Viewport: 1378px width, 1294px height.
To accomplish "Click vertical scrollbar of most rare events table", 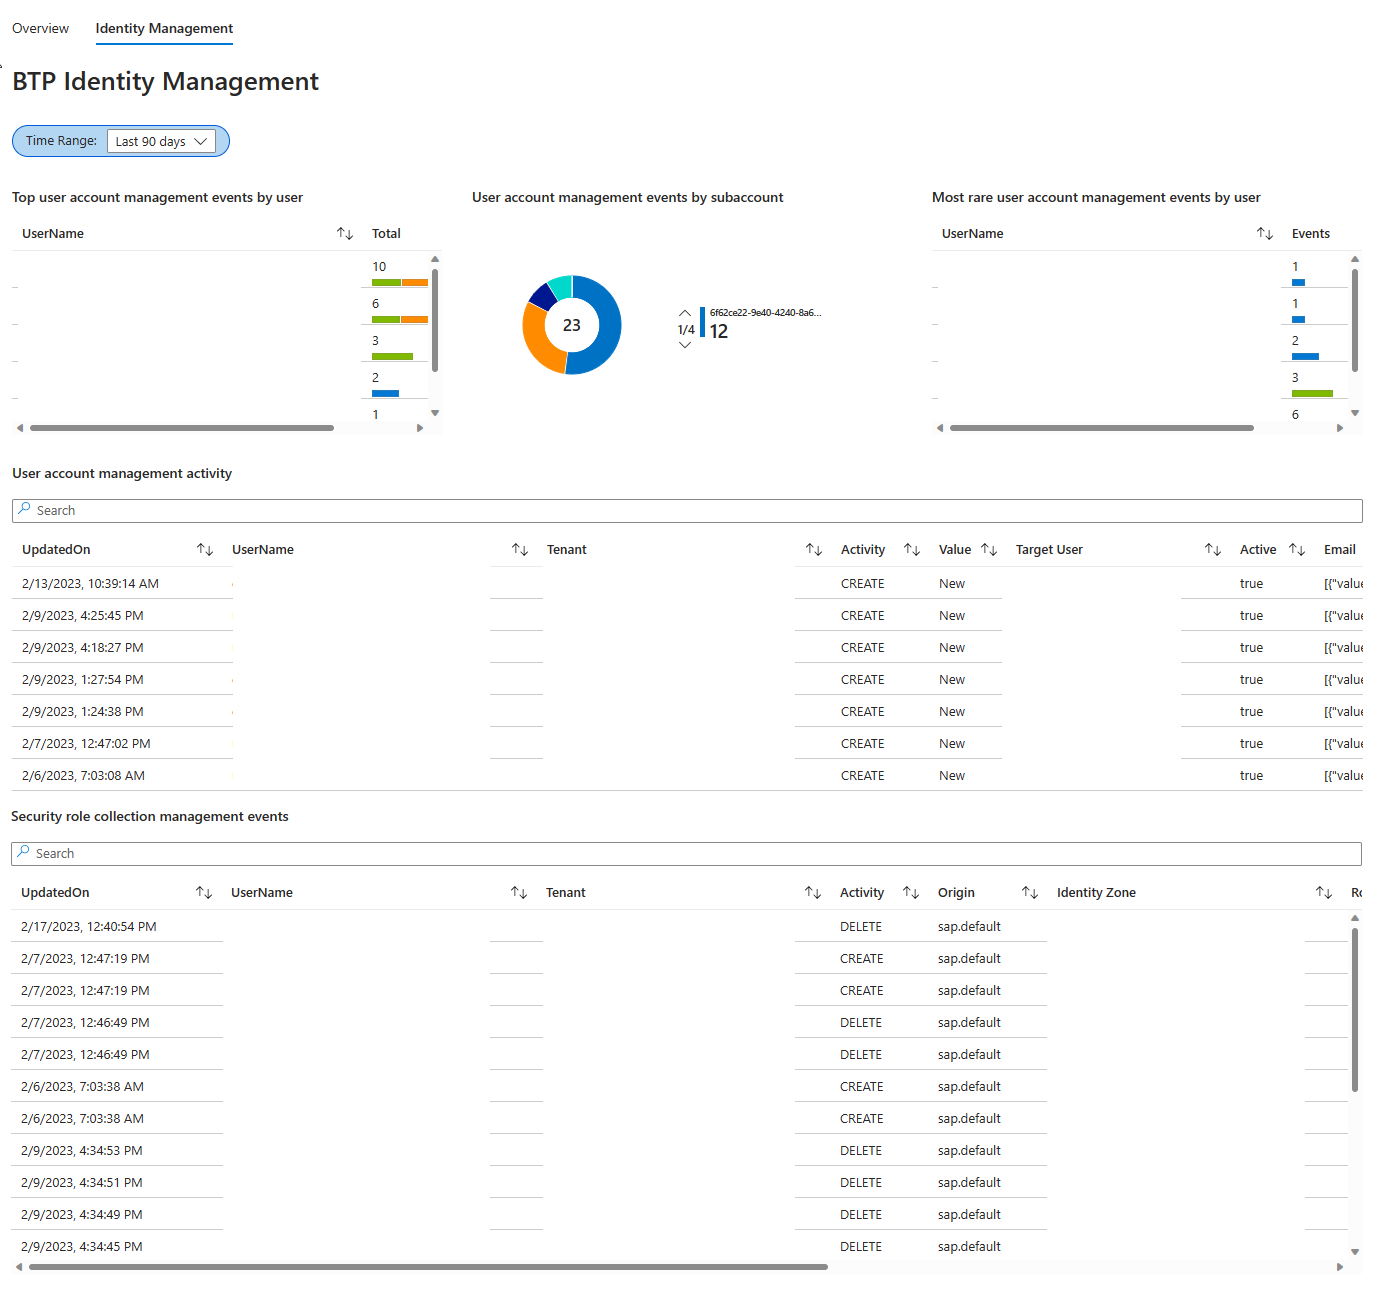I will pos(1355,320).
